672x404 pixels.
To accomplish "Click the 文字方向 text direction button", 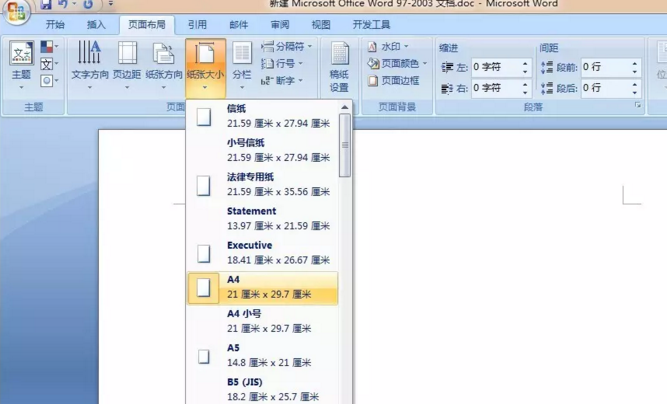I will (x=90, y=65).
